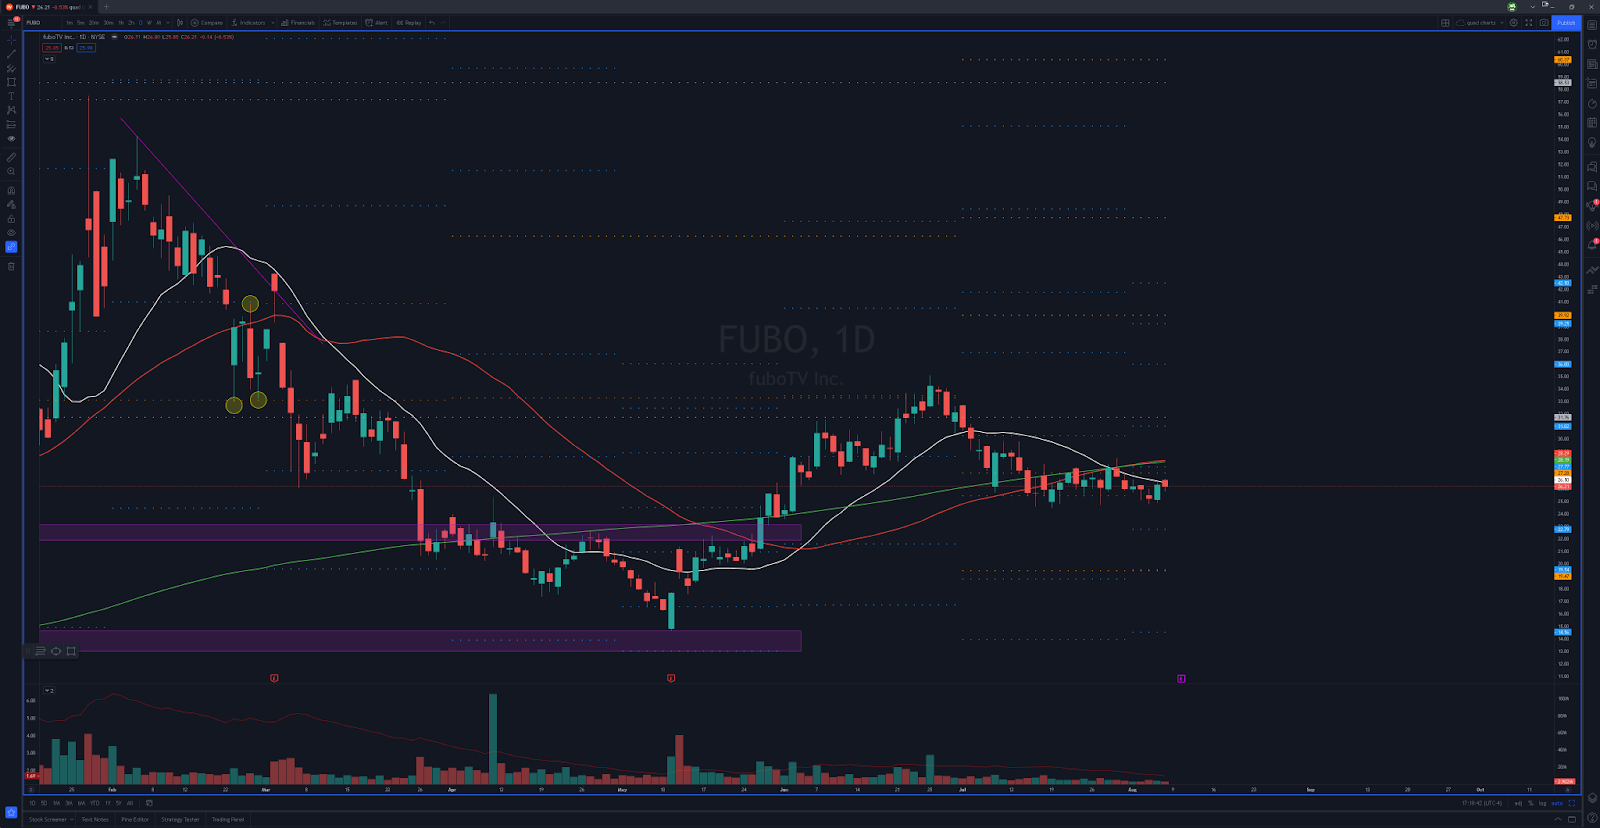Viewport: 1600px width, 828px height.
Task: Start bar Replay mode
Action: [x=409, y=22]
